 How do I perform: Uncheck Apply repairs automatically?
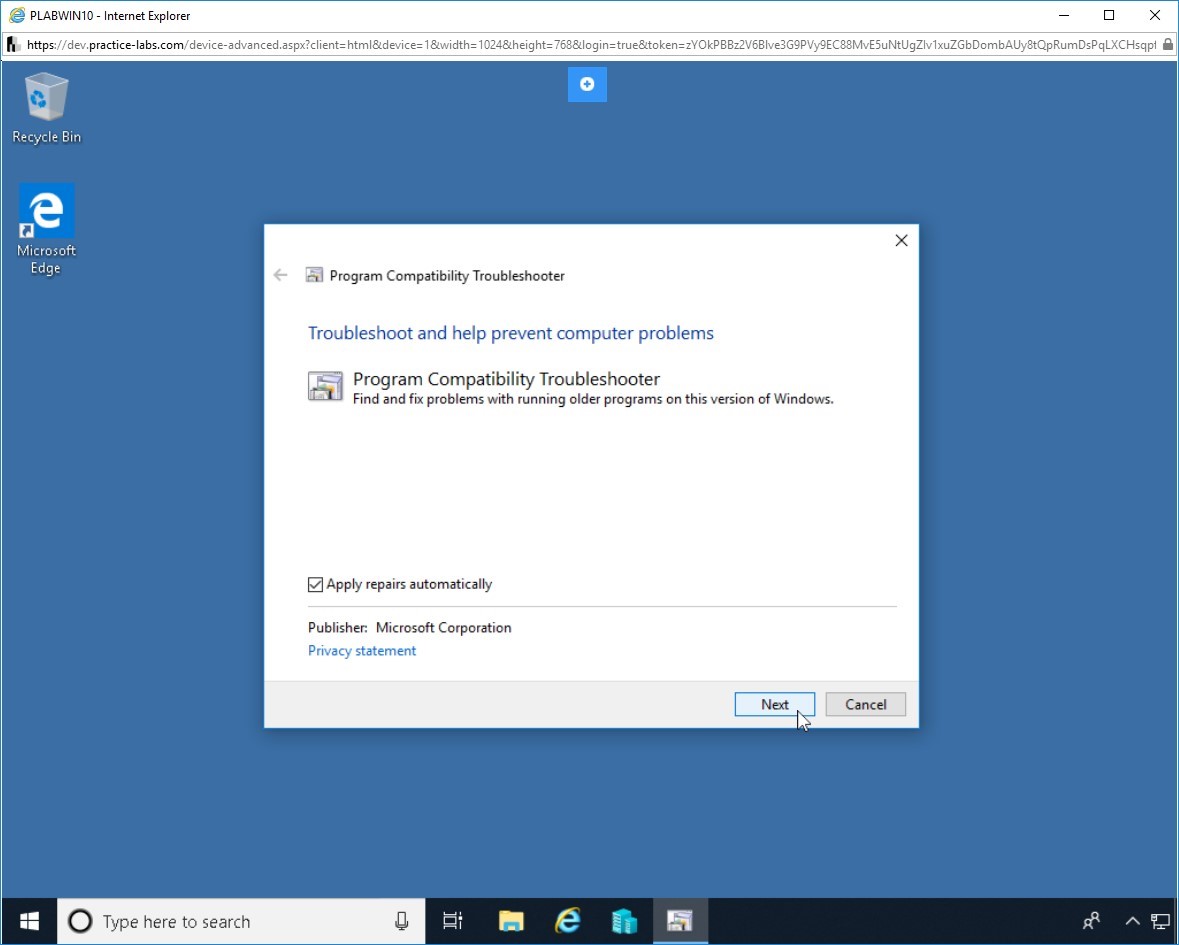tap(315, 584)
